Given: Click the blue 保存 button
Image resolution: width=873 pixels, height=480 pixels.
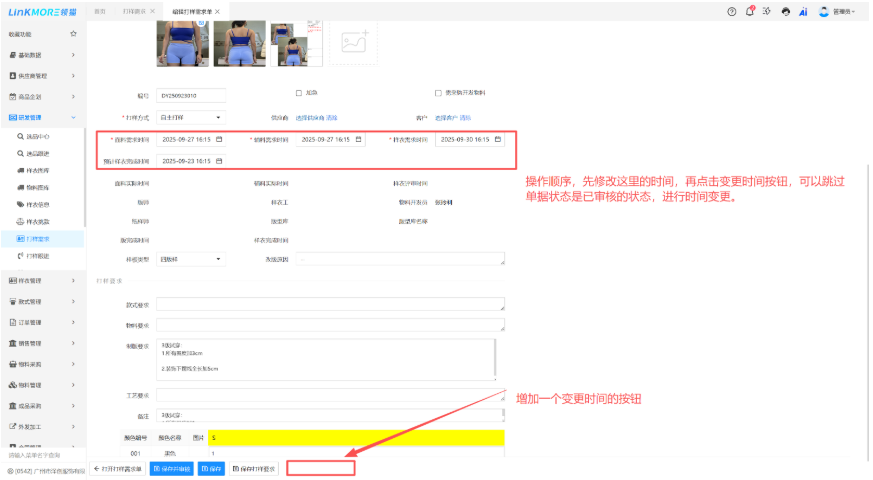Looking at the screenshot, I should click(x=210, y=468).
